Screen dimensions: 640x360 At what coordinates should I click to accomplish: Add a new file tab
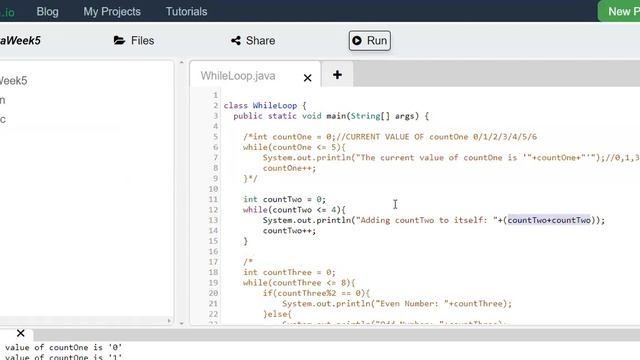pos(337,75)
